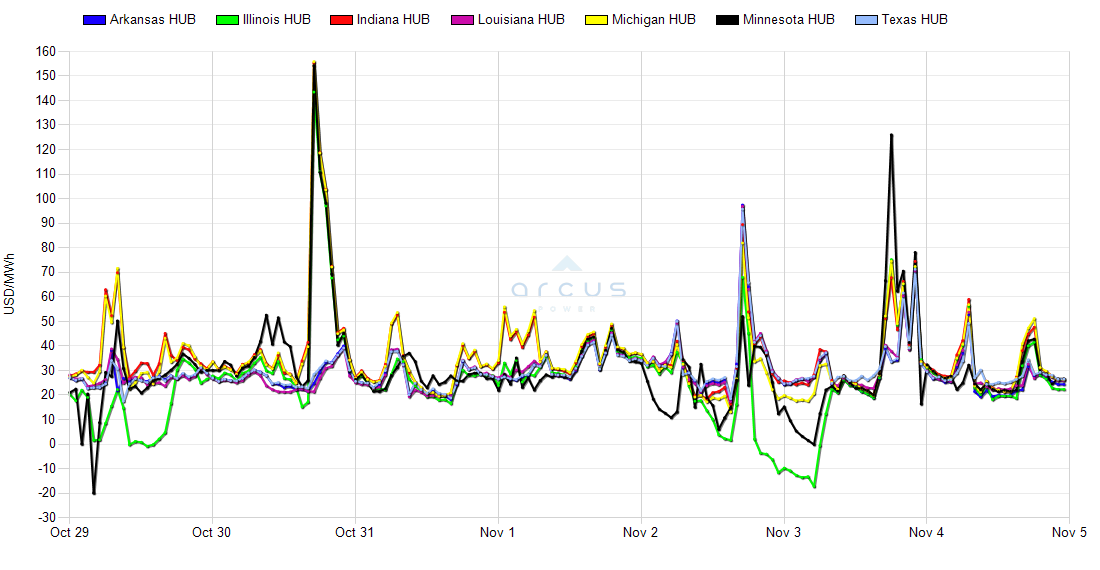The height and width of the screenshot is (570, 1100).
Task: Click the yellow Michigan HUB legend swatch
Action: [595, 20]
